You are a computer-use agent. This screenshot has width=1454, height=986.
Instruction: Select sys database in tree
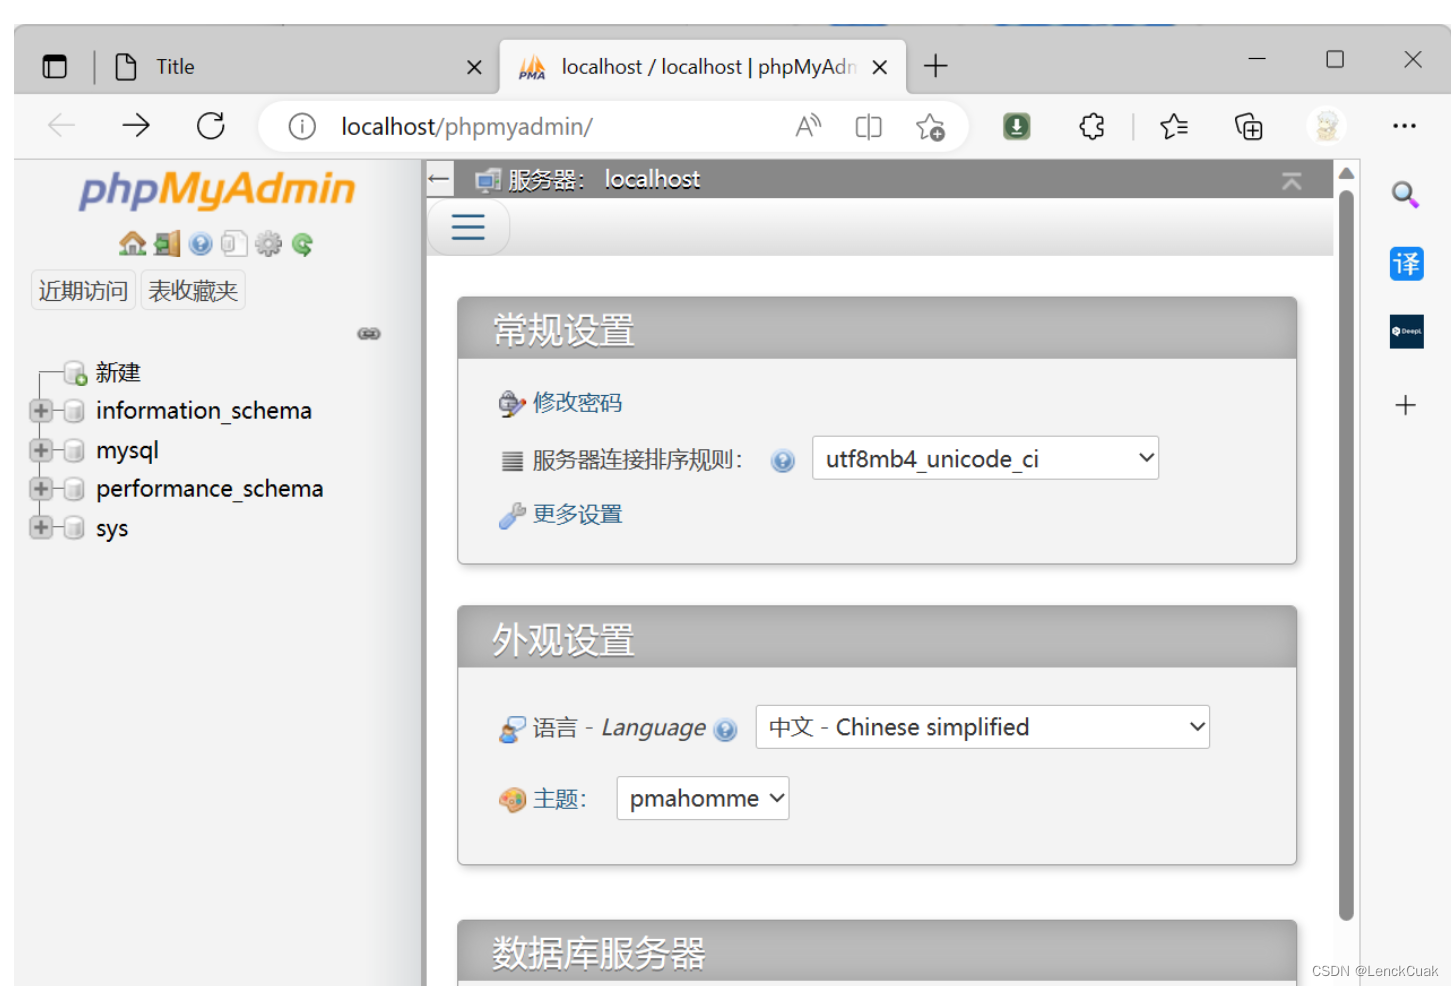pos(112,529)
